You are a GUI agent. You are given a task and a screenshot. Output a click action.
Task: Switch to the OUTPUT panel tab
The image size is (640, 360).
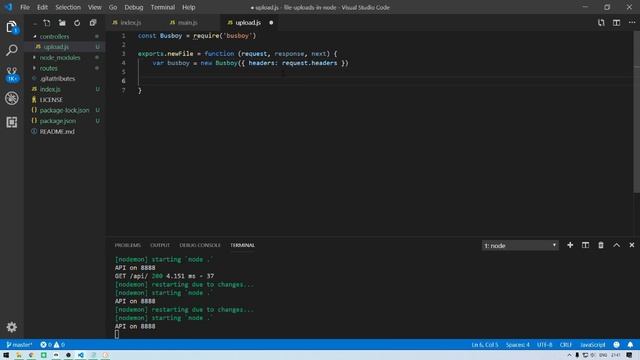[x=160, y=245]
